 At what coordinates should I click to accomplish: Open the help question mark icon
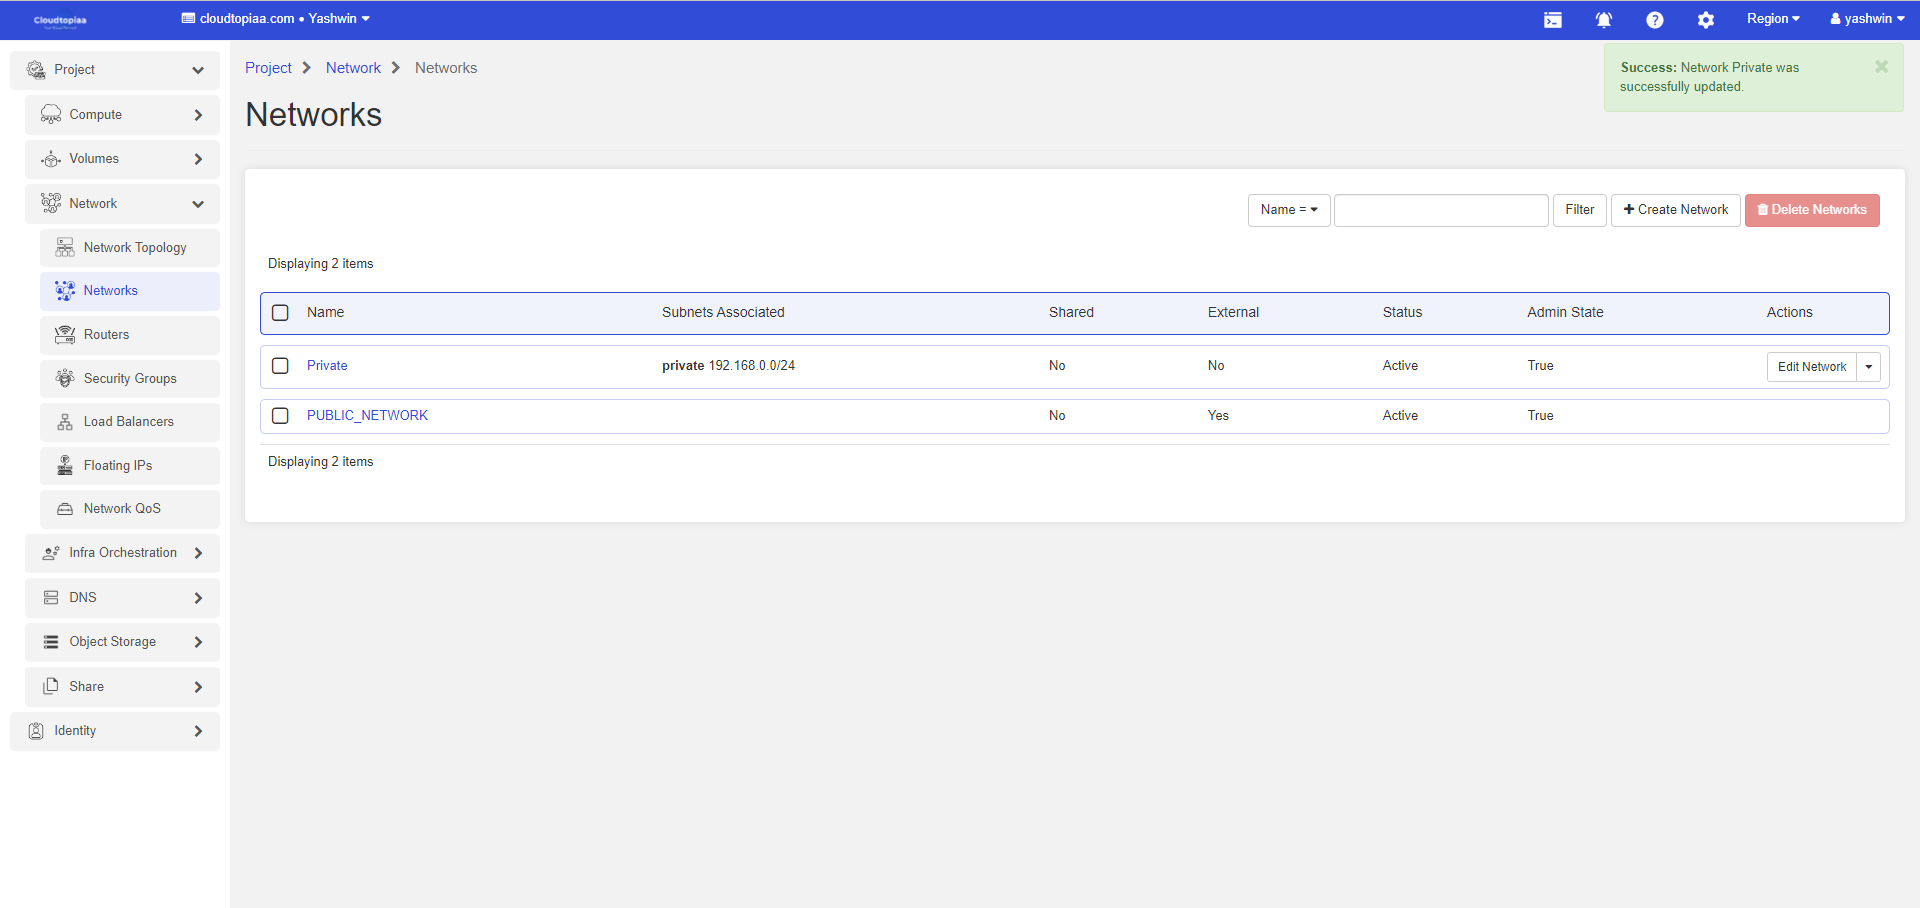(1654, 20)
